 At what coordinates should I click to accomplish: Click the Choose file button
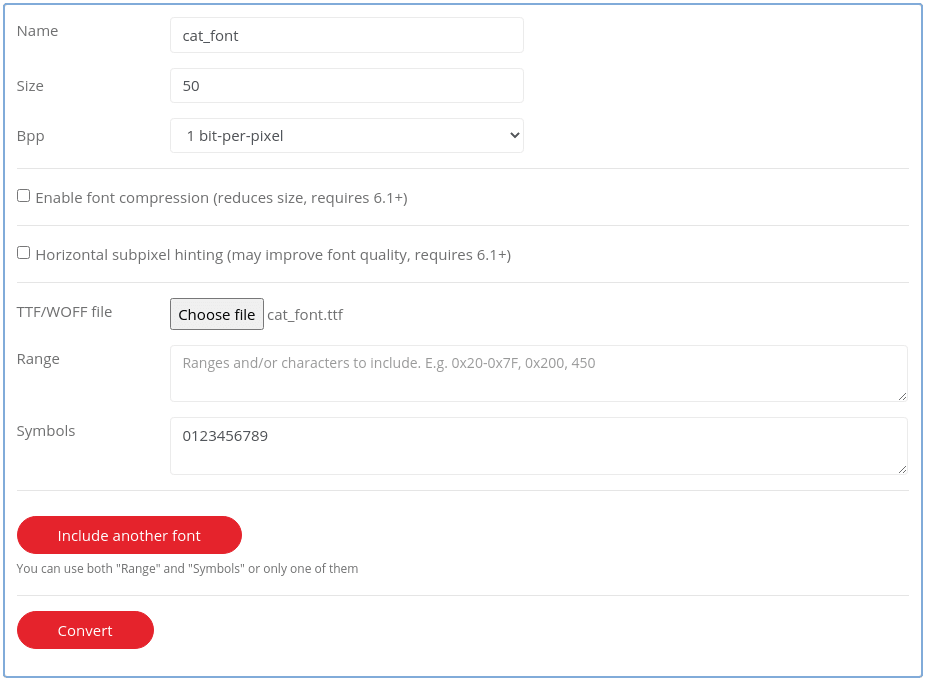coord(217,314)
